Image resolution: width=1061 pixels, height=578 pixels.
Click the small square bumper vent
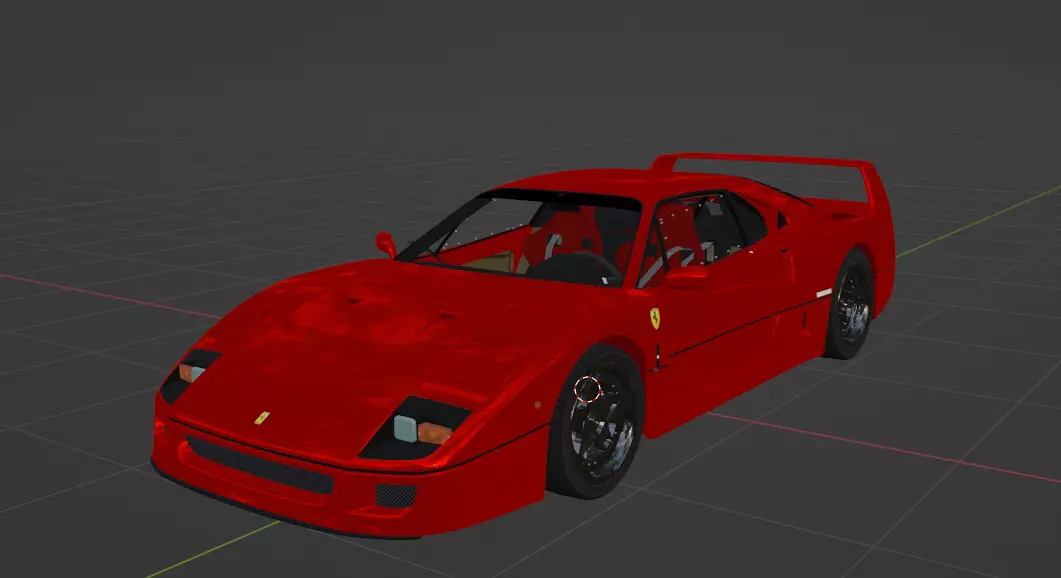tap(396, 495)
